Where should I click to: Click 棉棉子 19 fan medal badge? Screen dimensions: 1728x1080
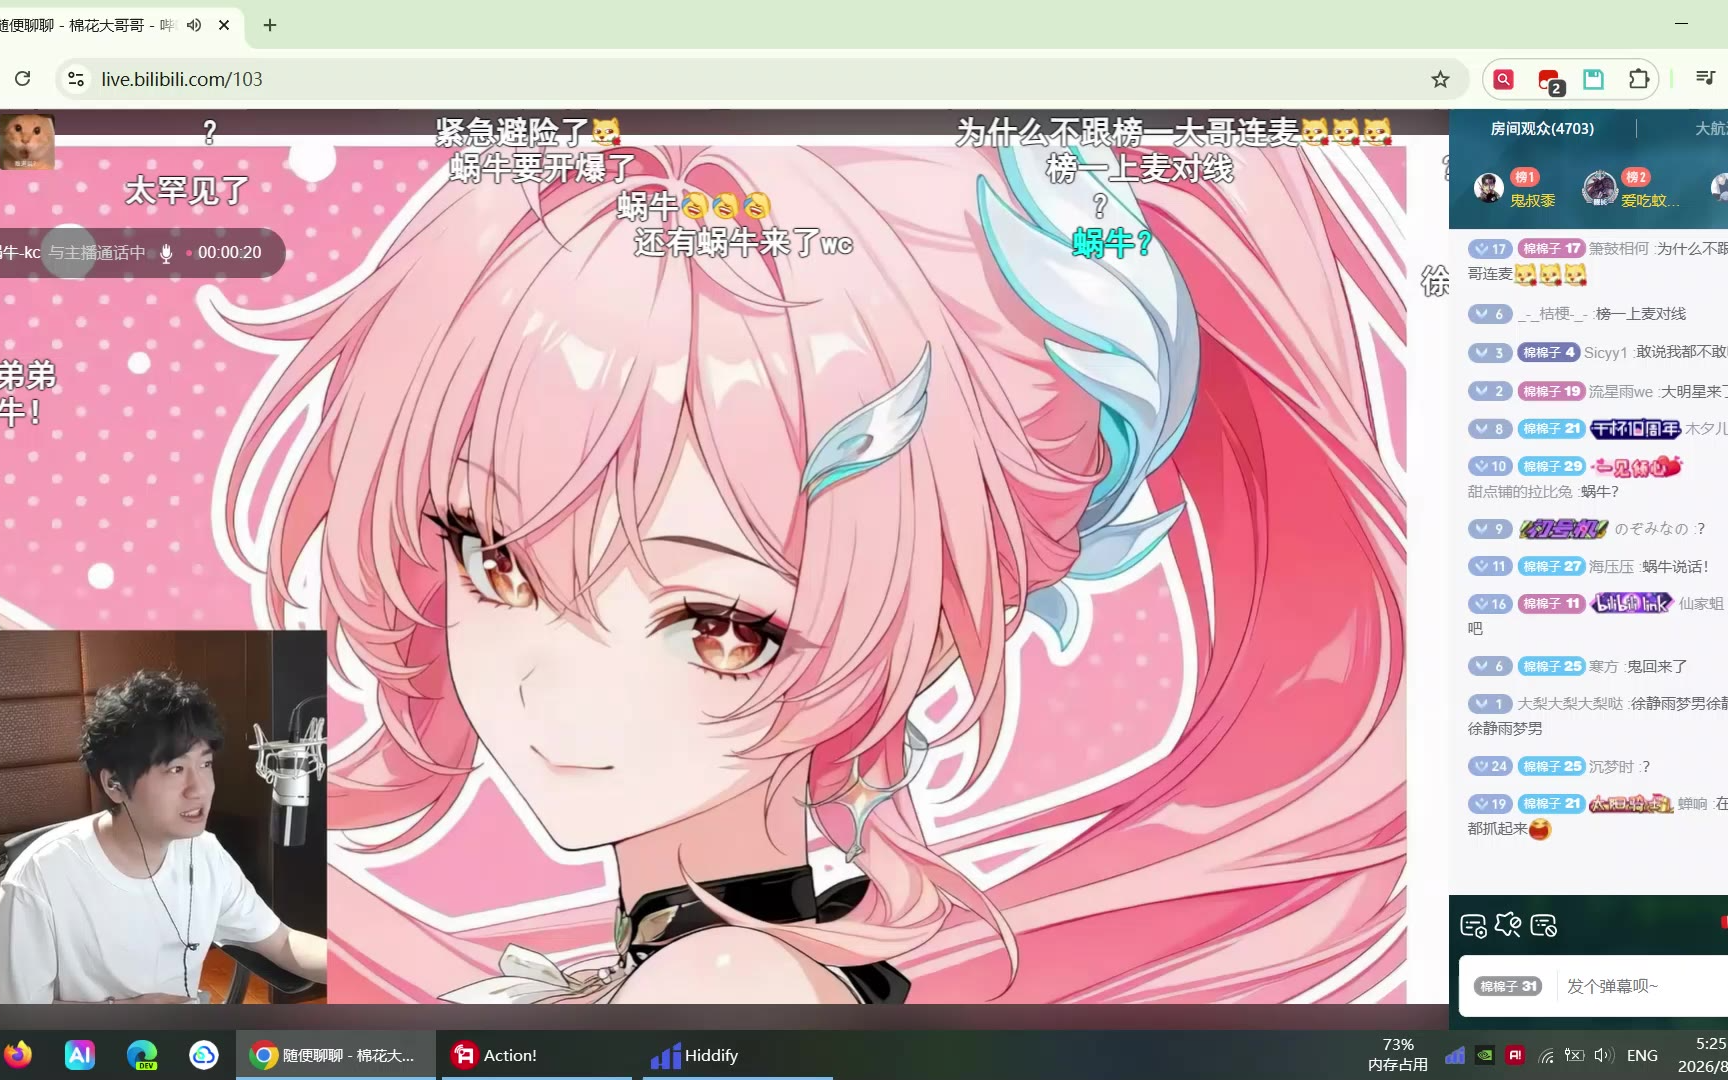[x=1551, y=391]
